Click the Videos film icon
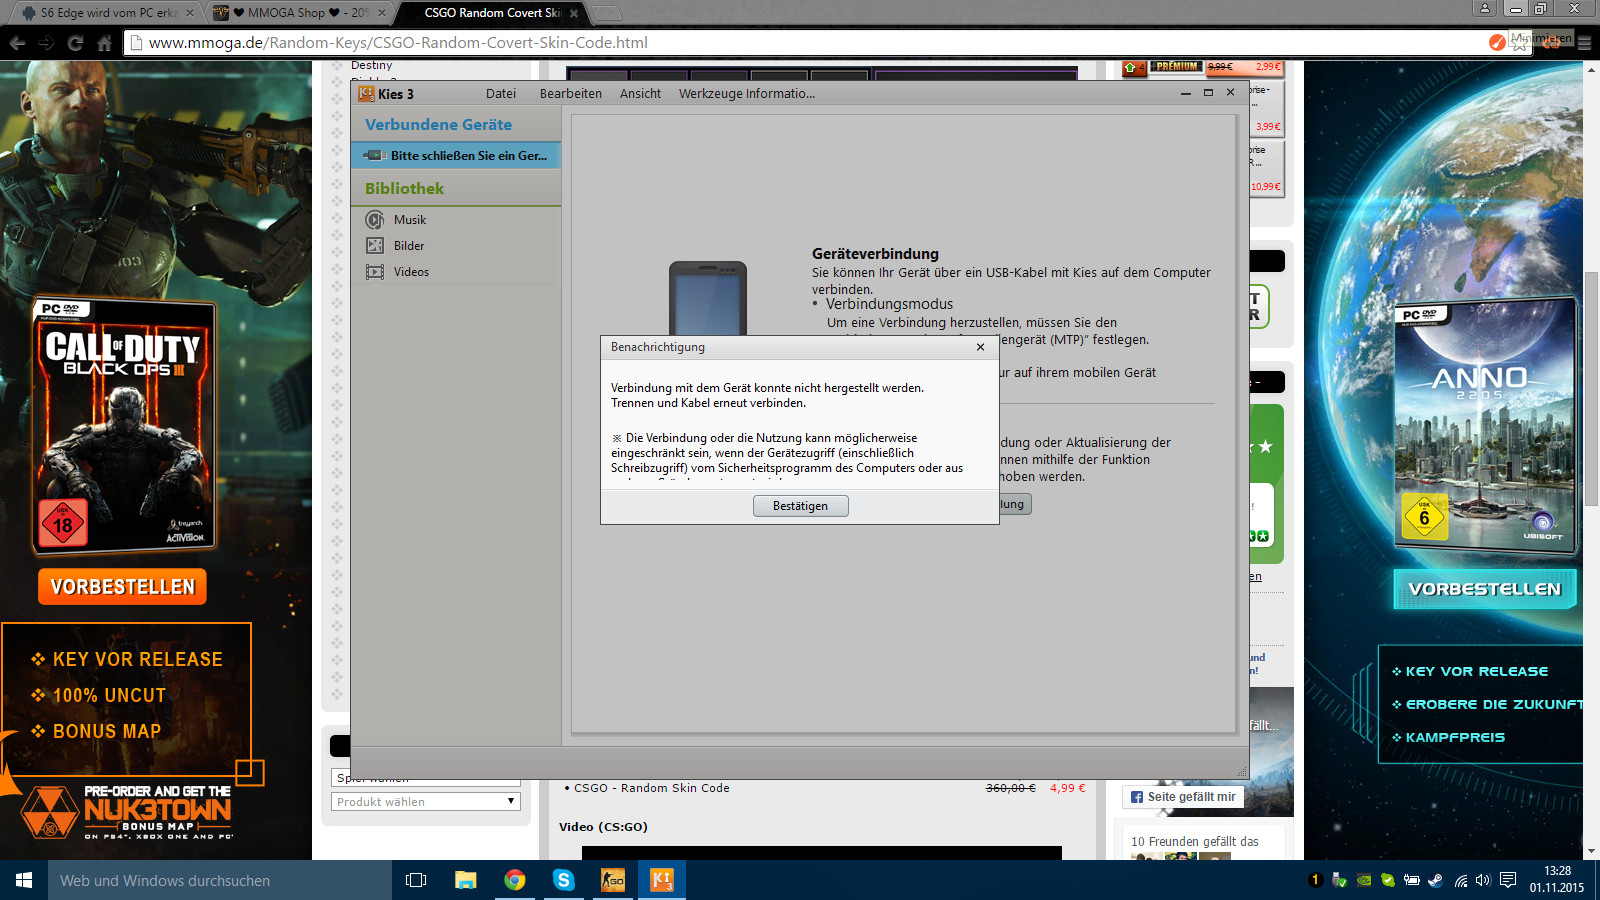 375,272
